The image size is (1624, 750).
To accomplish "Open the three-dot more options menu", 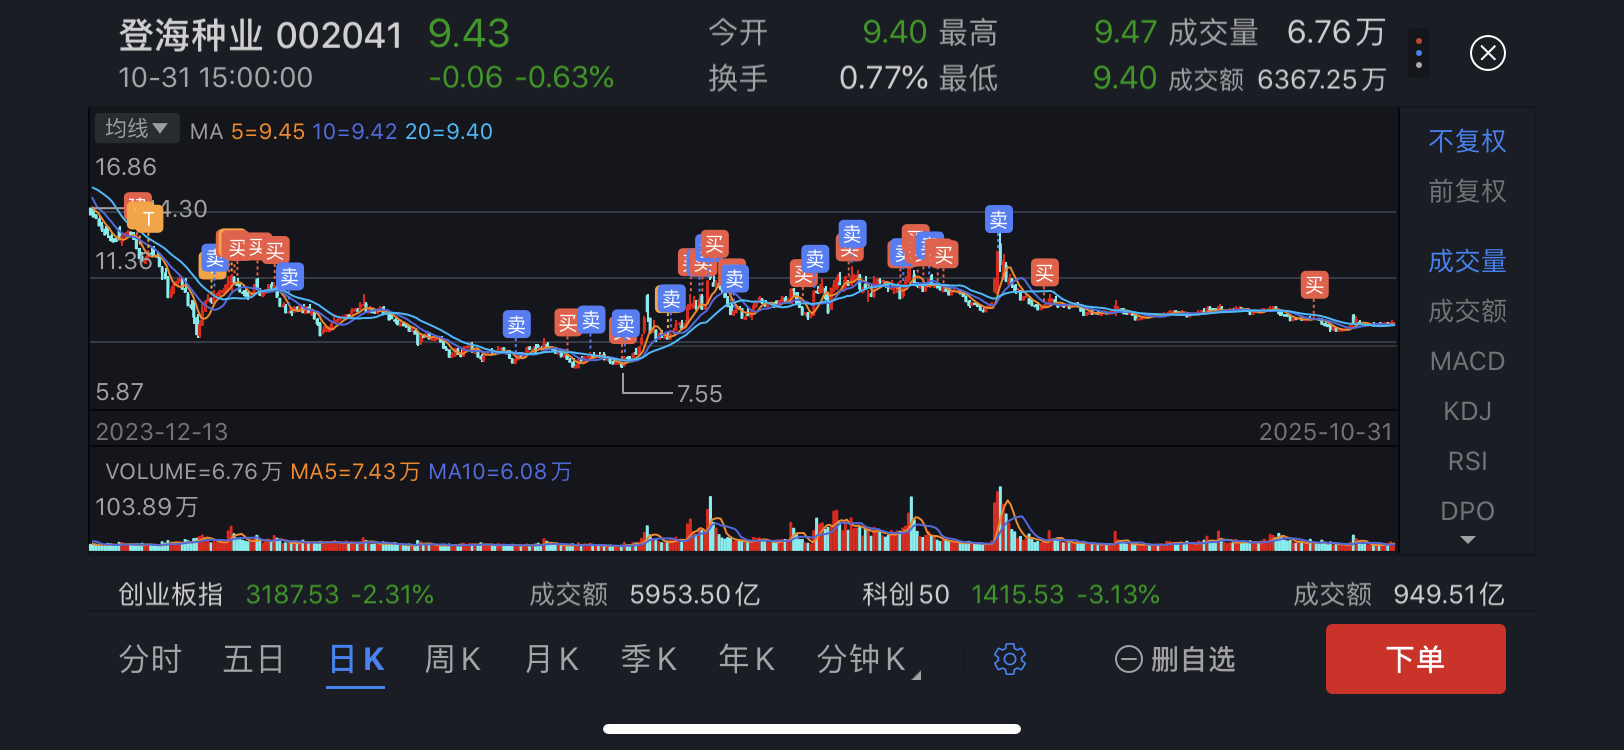I will tap(1419, 53).
